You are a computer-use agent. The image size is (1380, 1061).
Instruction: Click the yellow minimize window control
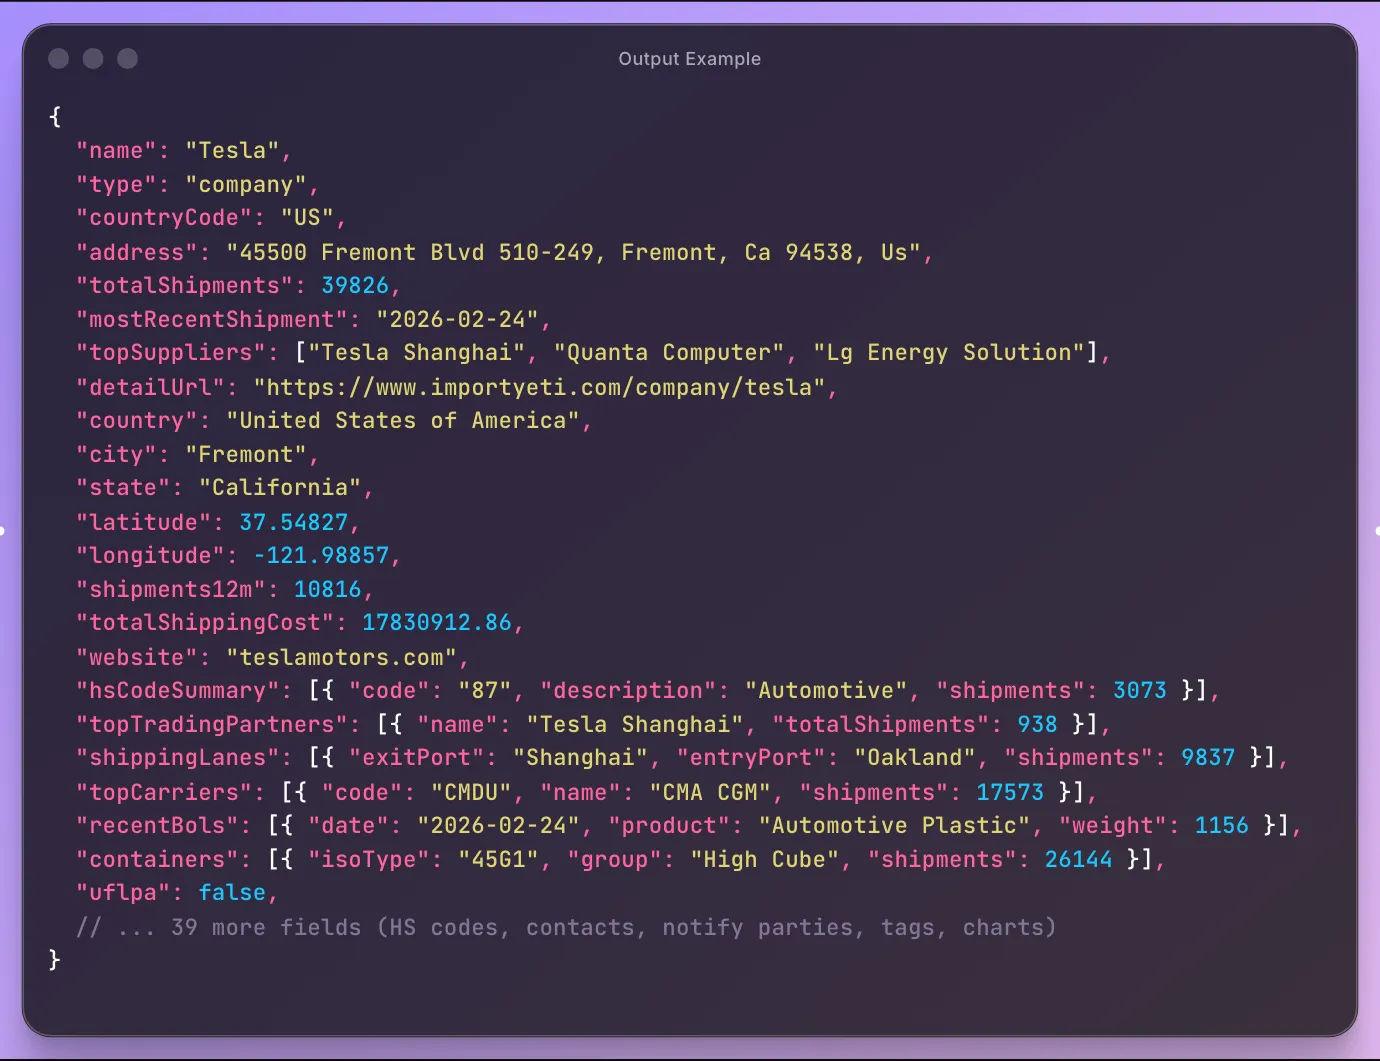(x=93, y=59)
